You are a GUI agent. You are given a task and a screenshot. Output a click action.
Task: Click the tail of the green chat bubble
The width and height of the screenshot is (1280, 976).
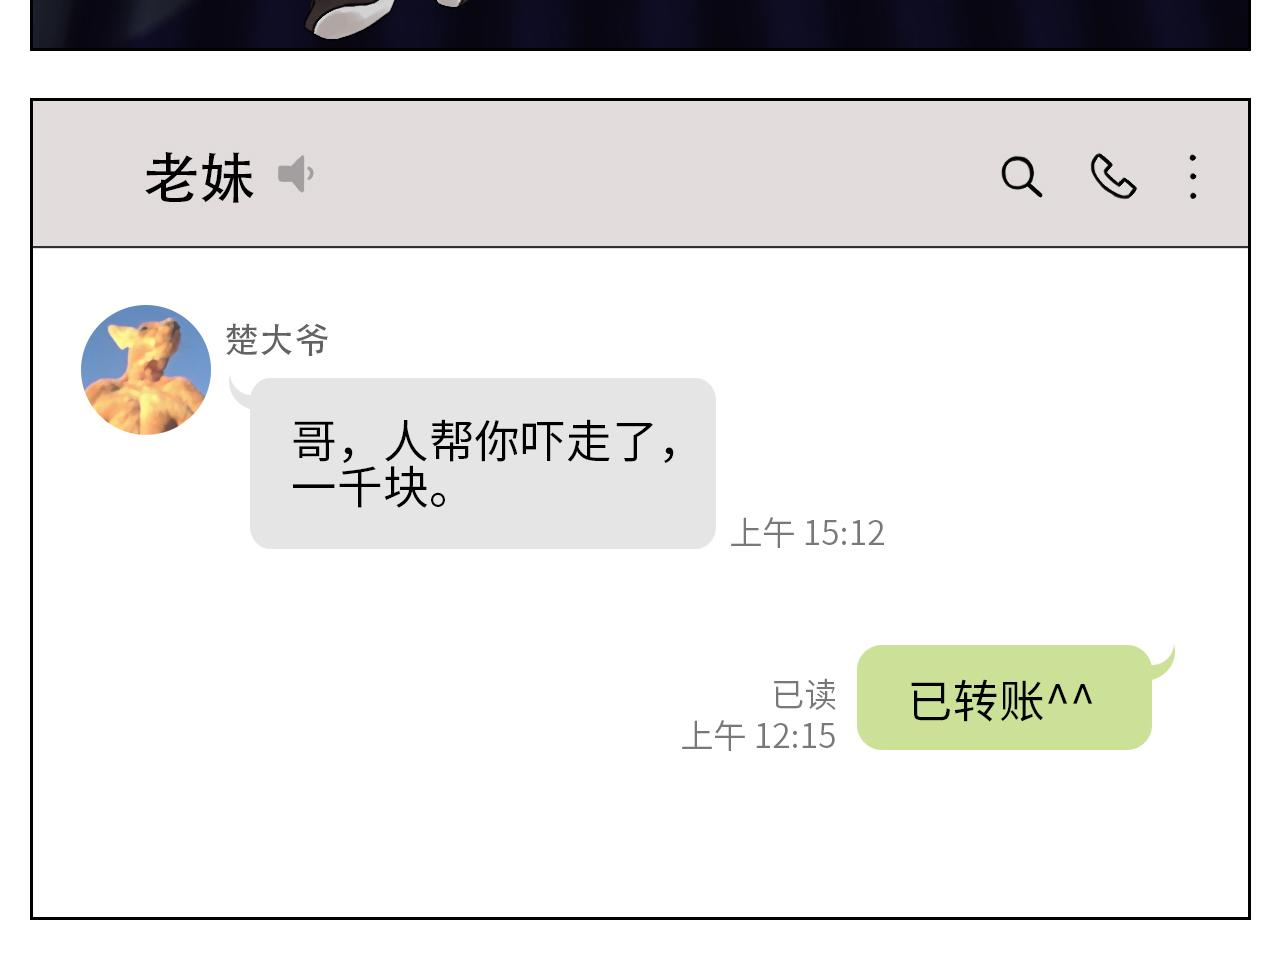(1162, 663)
